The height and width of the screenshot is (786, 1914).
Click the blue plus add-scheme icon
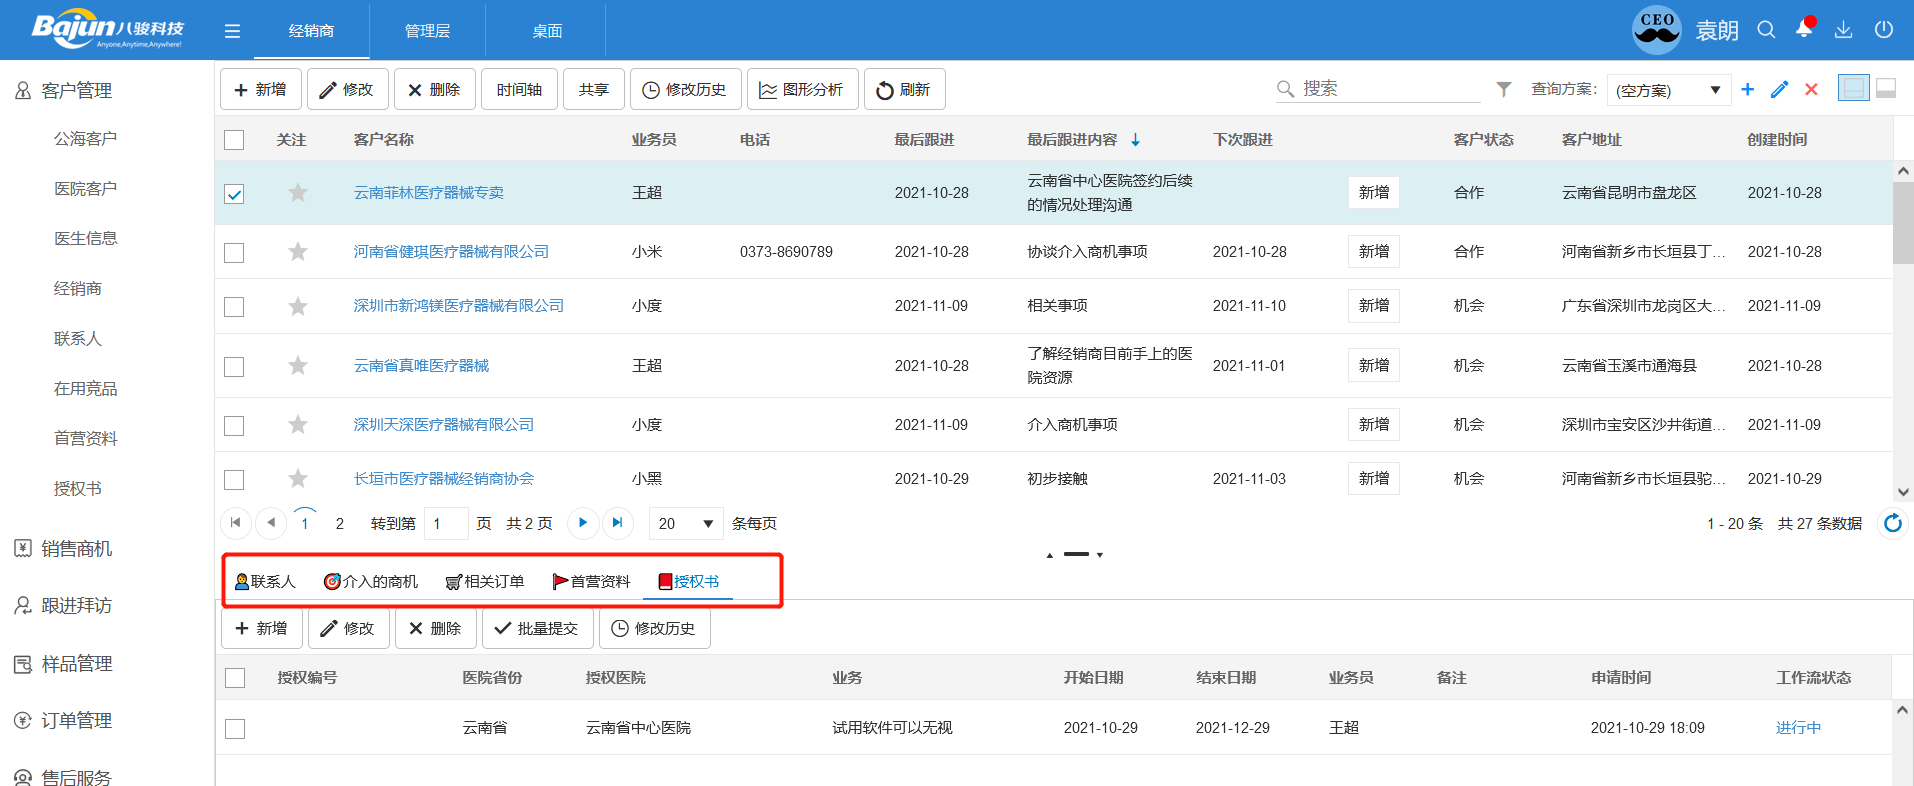pos(1747,89)
